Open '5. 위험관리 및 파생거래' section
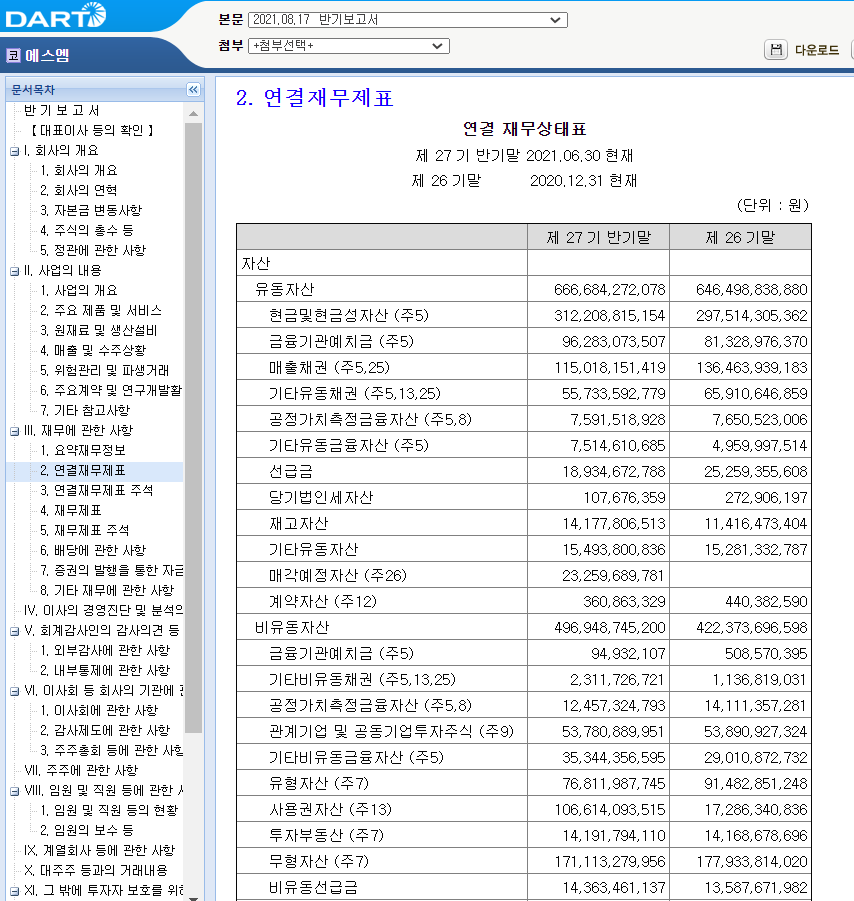This screenshot has width=854, height=901. (x=105, y=371)
